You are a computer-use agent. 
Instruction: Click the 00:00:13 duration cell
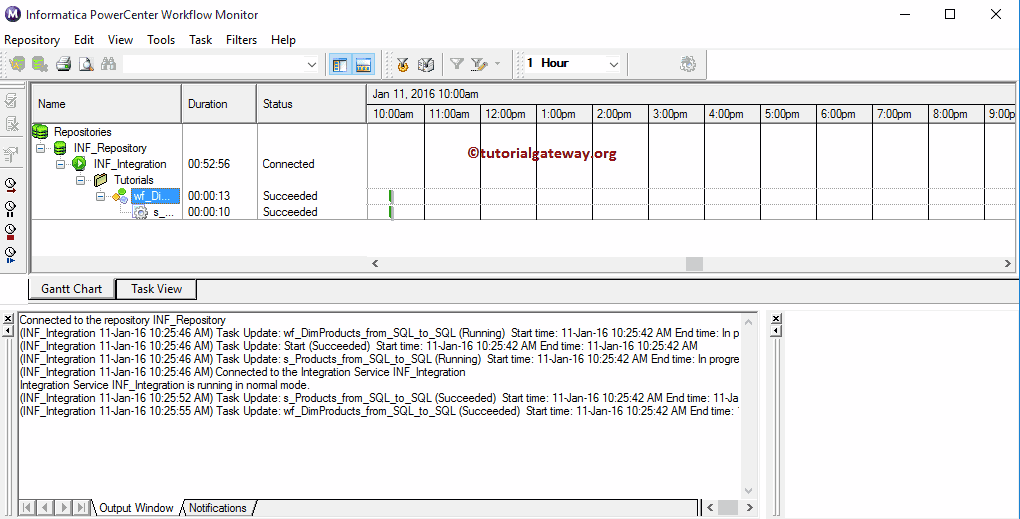pyautogui.click(x=209, y=196)
